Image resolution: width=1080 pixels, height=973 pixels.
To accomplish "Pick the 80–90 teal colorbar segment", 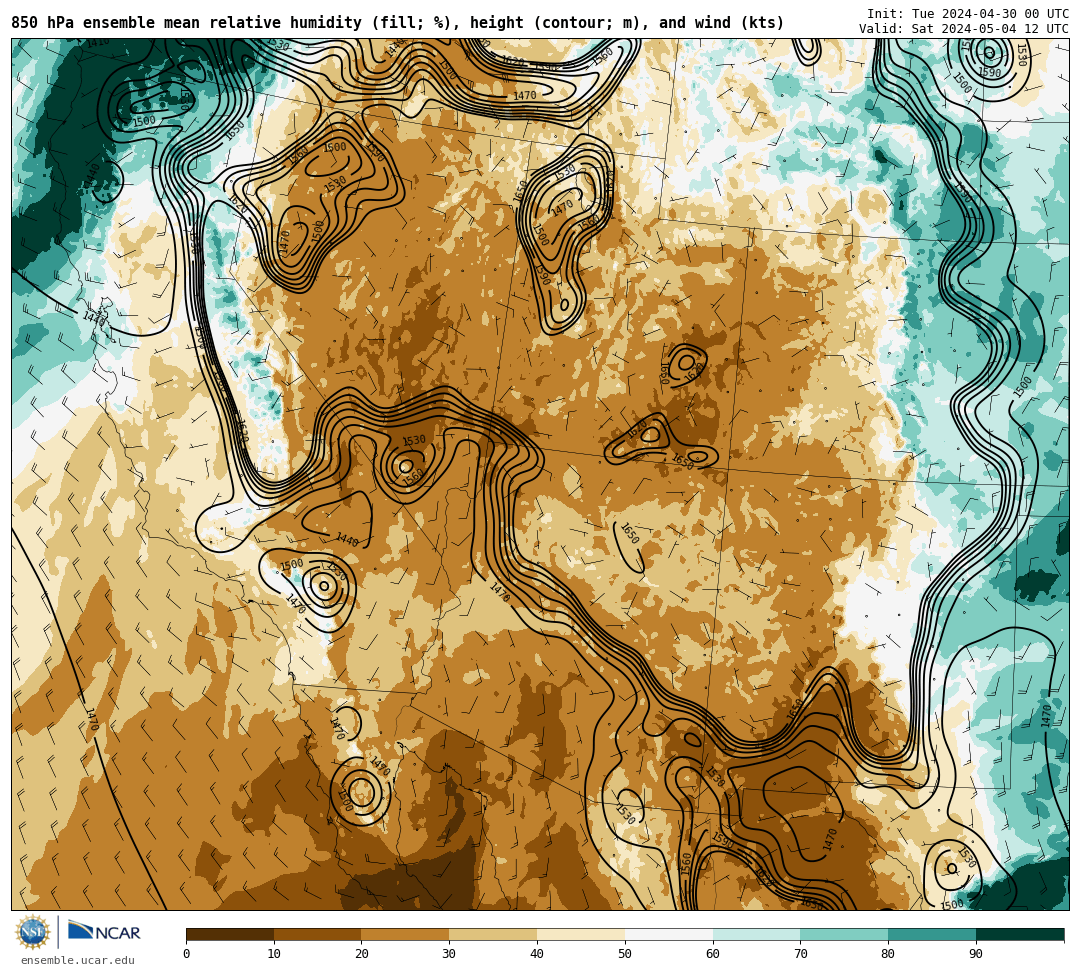I will [x=932, y=934].
